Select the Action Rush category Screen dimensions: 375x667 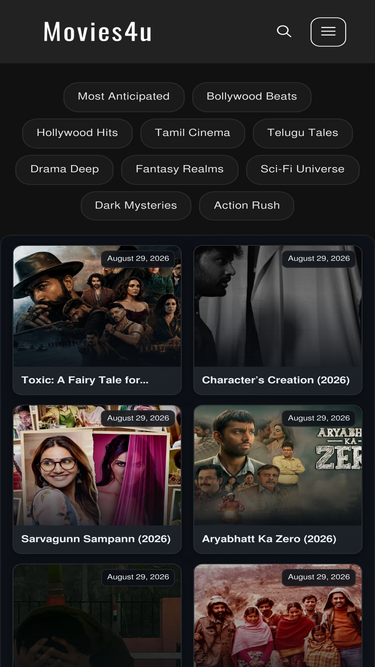click(247, 205)
